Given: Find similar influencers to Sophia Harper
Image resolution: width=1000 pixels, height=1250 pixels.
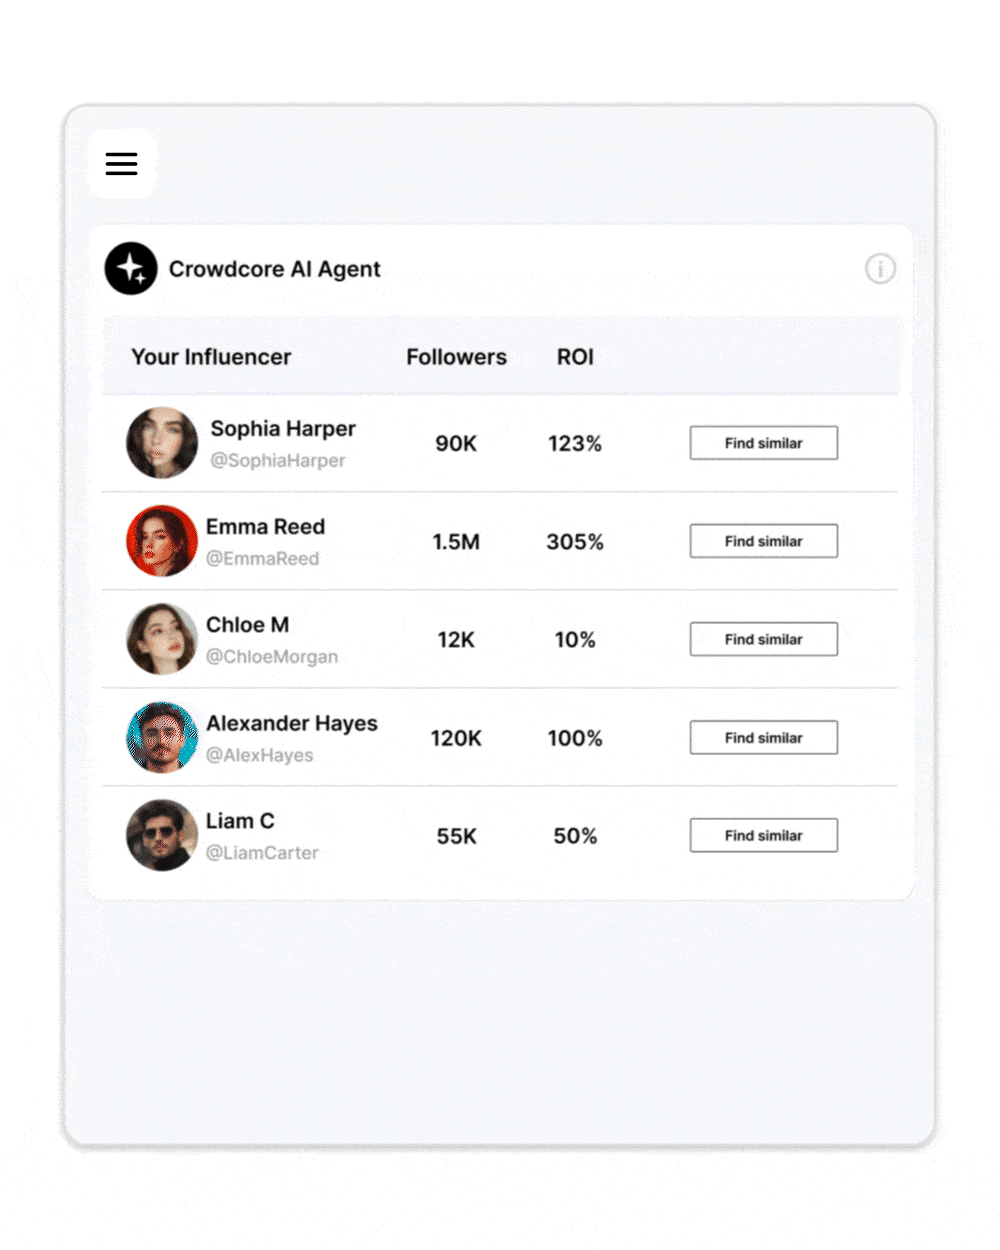Looking at the screenshot, I should click(x=763, y=443).
